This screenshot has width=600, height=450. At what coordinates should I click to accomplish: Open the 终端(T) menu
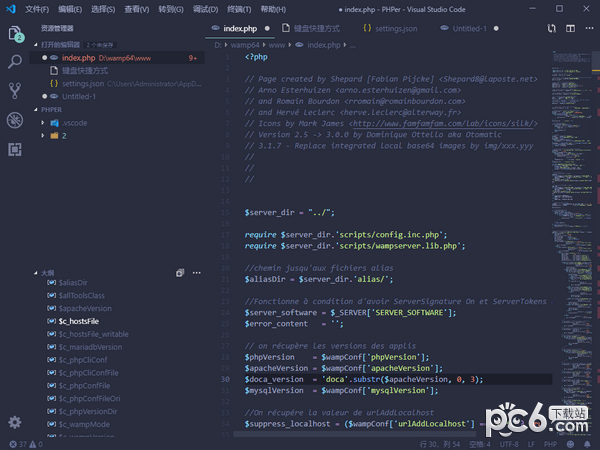pyautogui.click(x=239, y=9)
